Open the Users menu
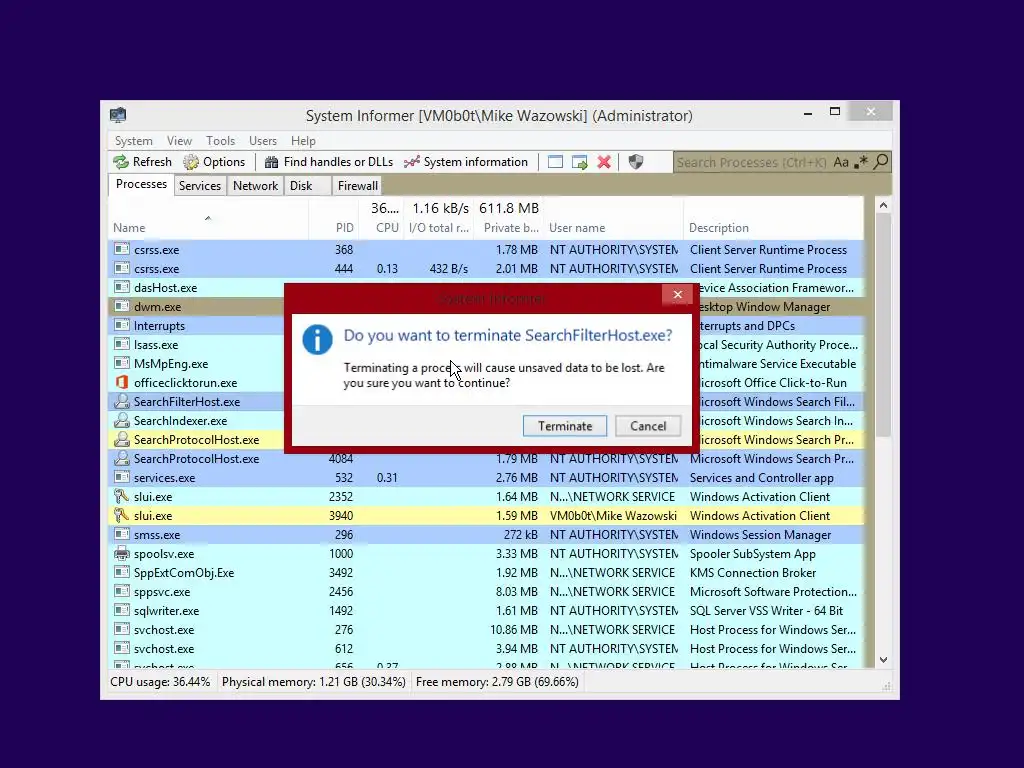Viewport: 1024px width, 768px height. 263,141
